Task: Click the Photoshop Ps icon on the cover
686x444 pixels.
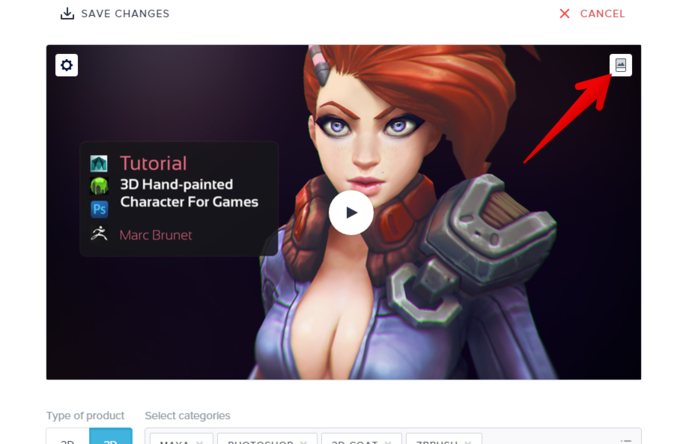Action: coord(99,209)
